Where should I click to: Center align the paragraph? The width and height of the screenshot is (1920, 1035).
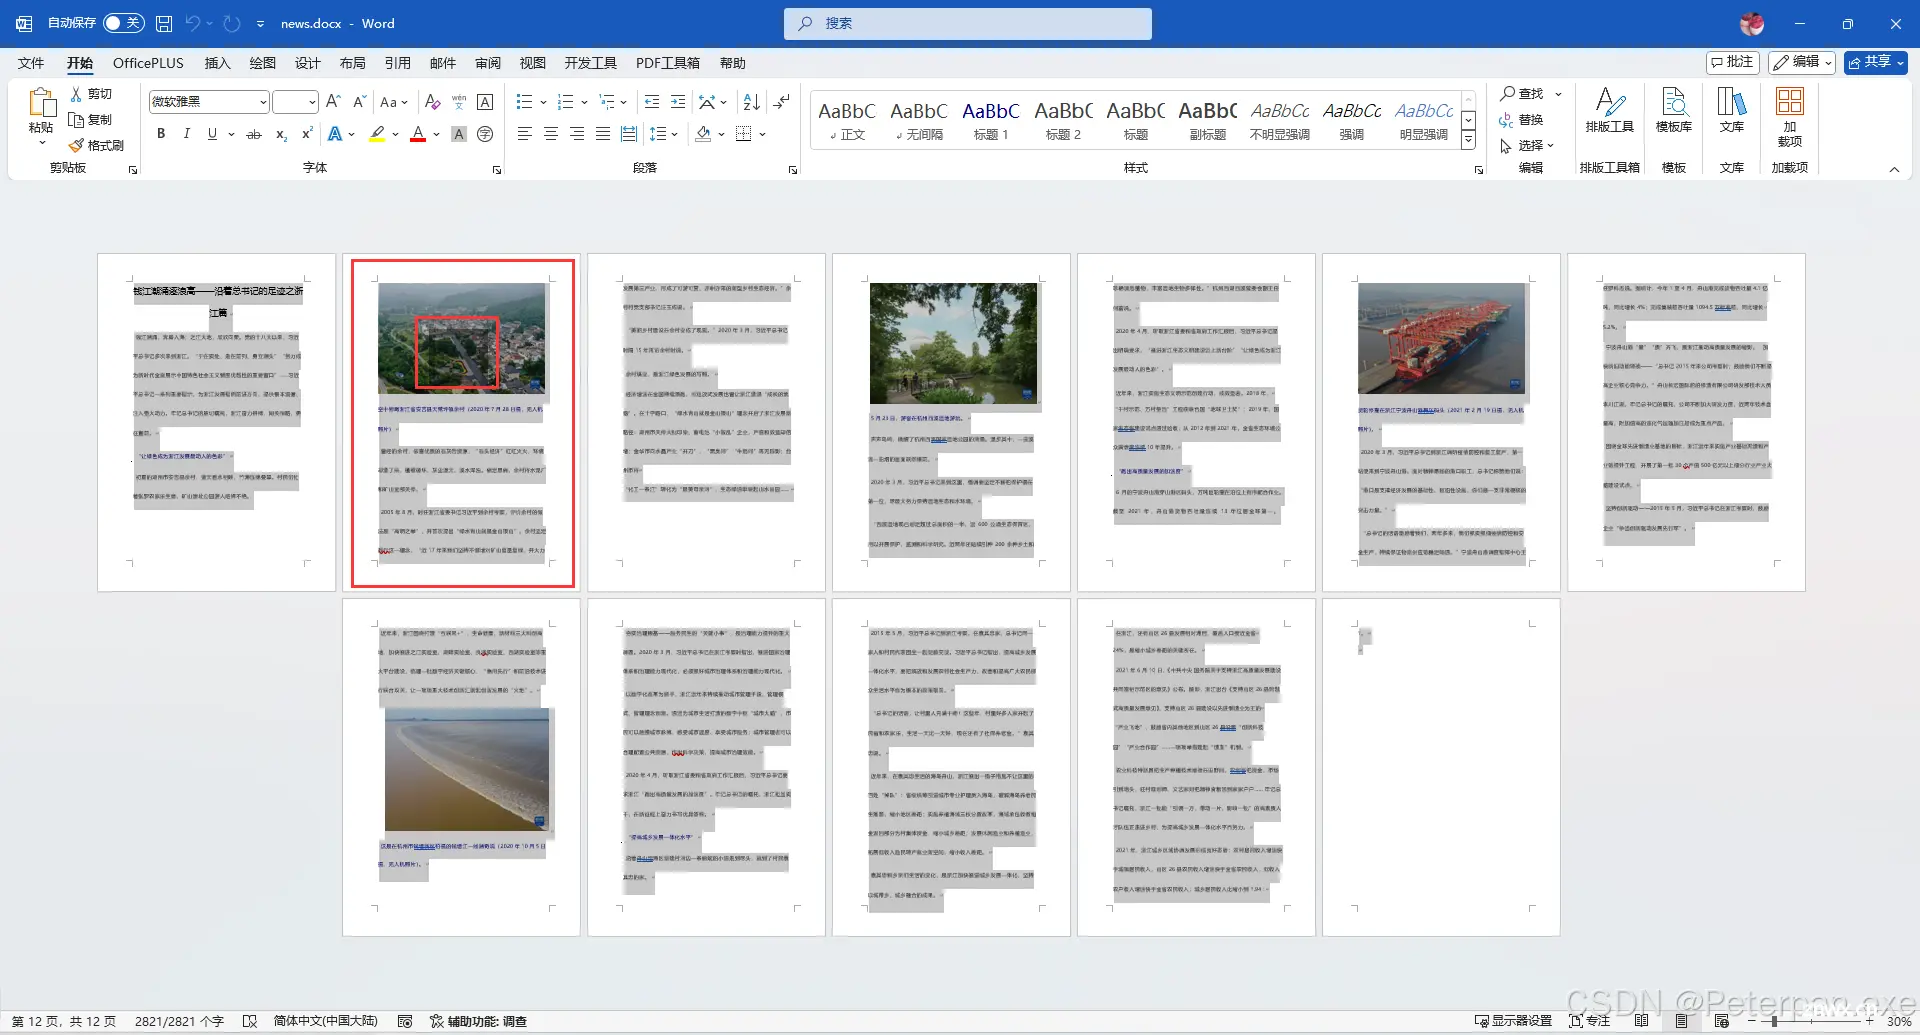click(550, 134)
